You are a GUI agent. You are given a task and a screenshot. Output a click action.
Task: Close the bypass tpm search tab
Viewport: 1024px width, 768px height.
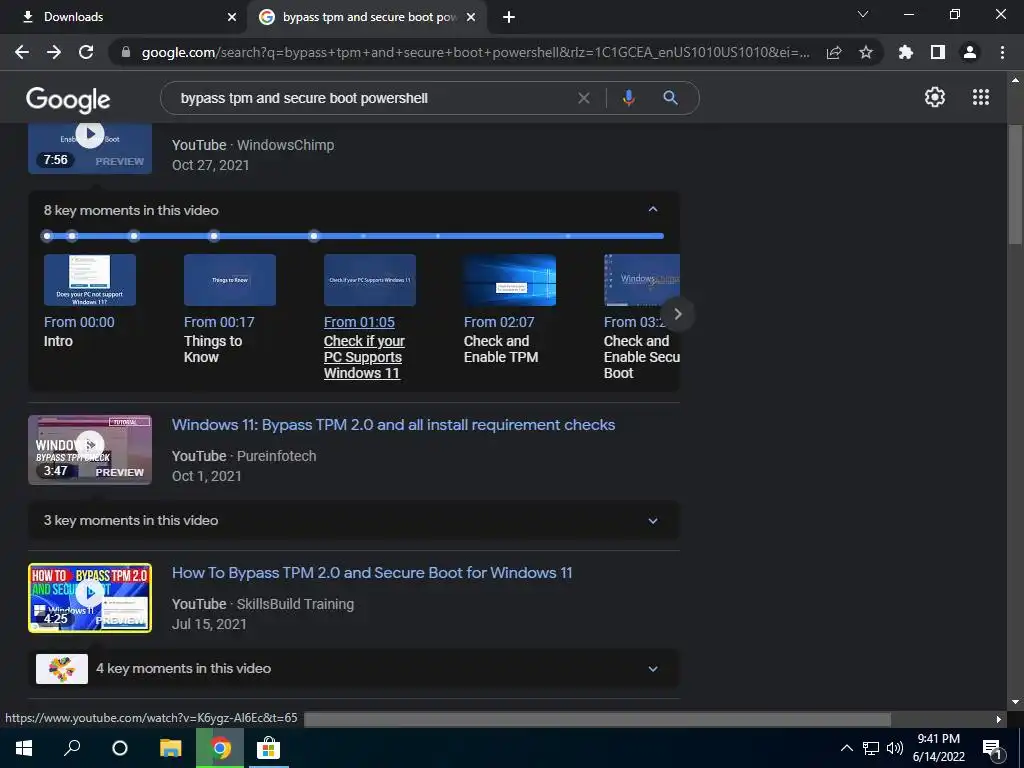tap(471, 17)
